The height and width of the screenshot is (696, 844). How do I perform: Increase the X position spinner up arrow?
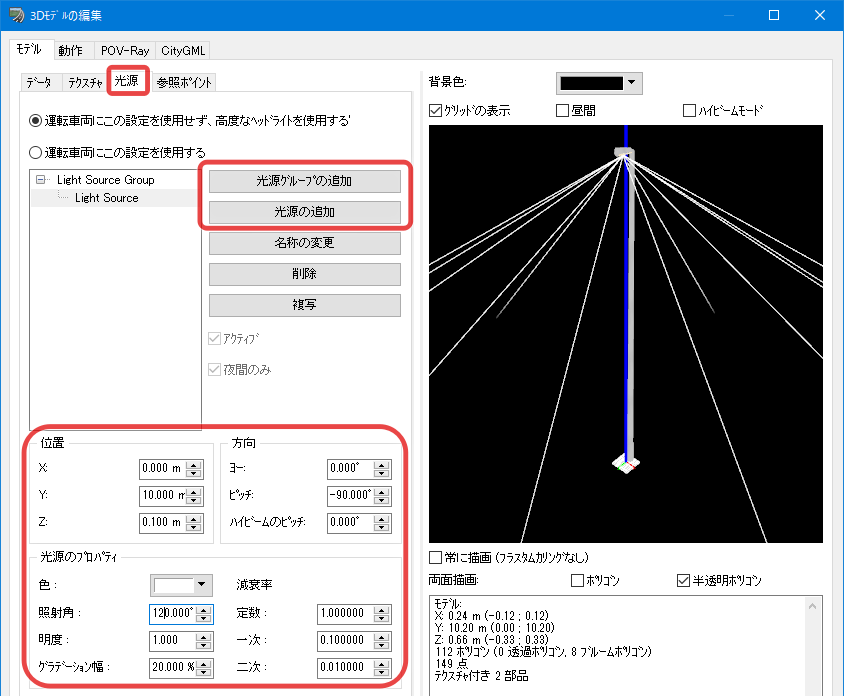pyautogui.click(x=194, y=465)
